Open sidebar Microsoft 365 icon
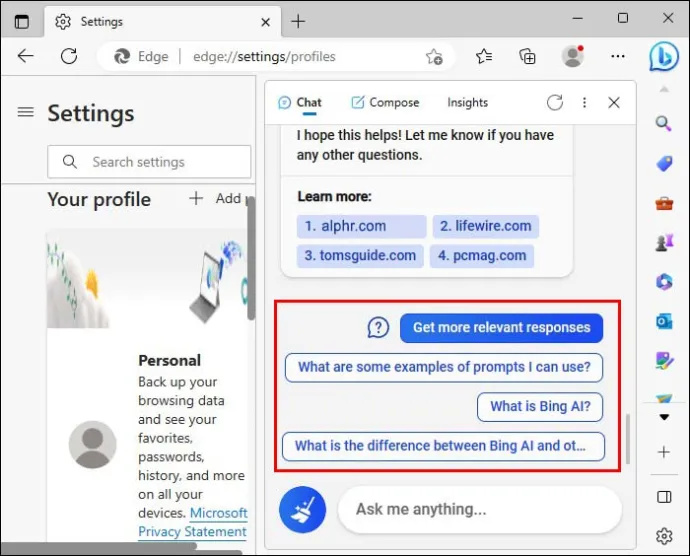This screenshot has width=690, height=556. pos(664,281)
